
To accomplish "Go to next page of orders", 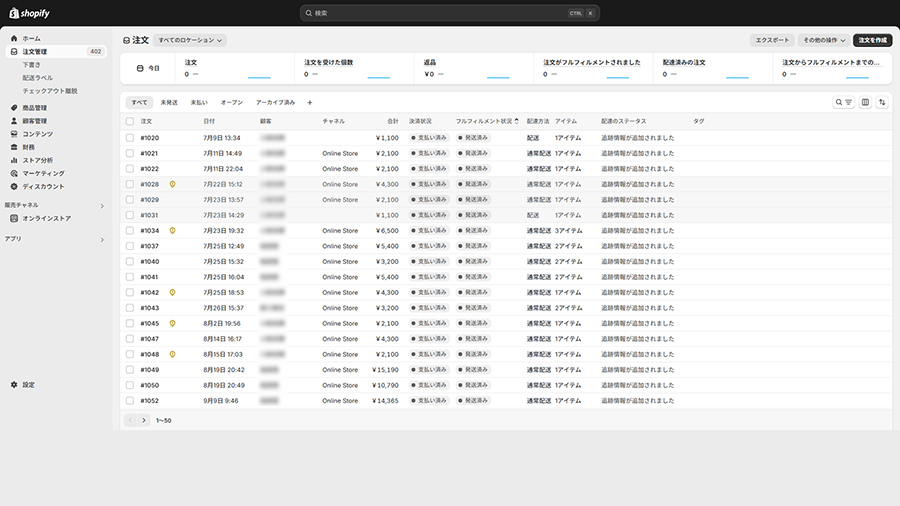I will [144, 421].
